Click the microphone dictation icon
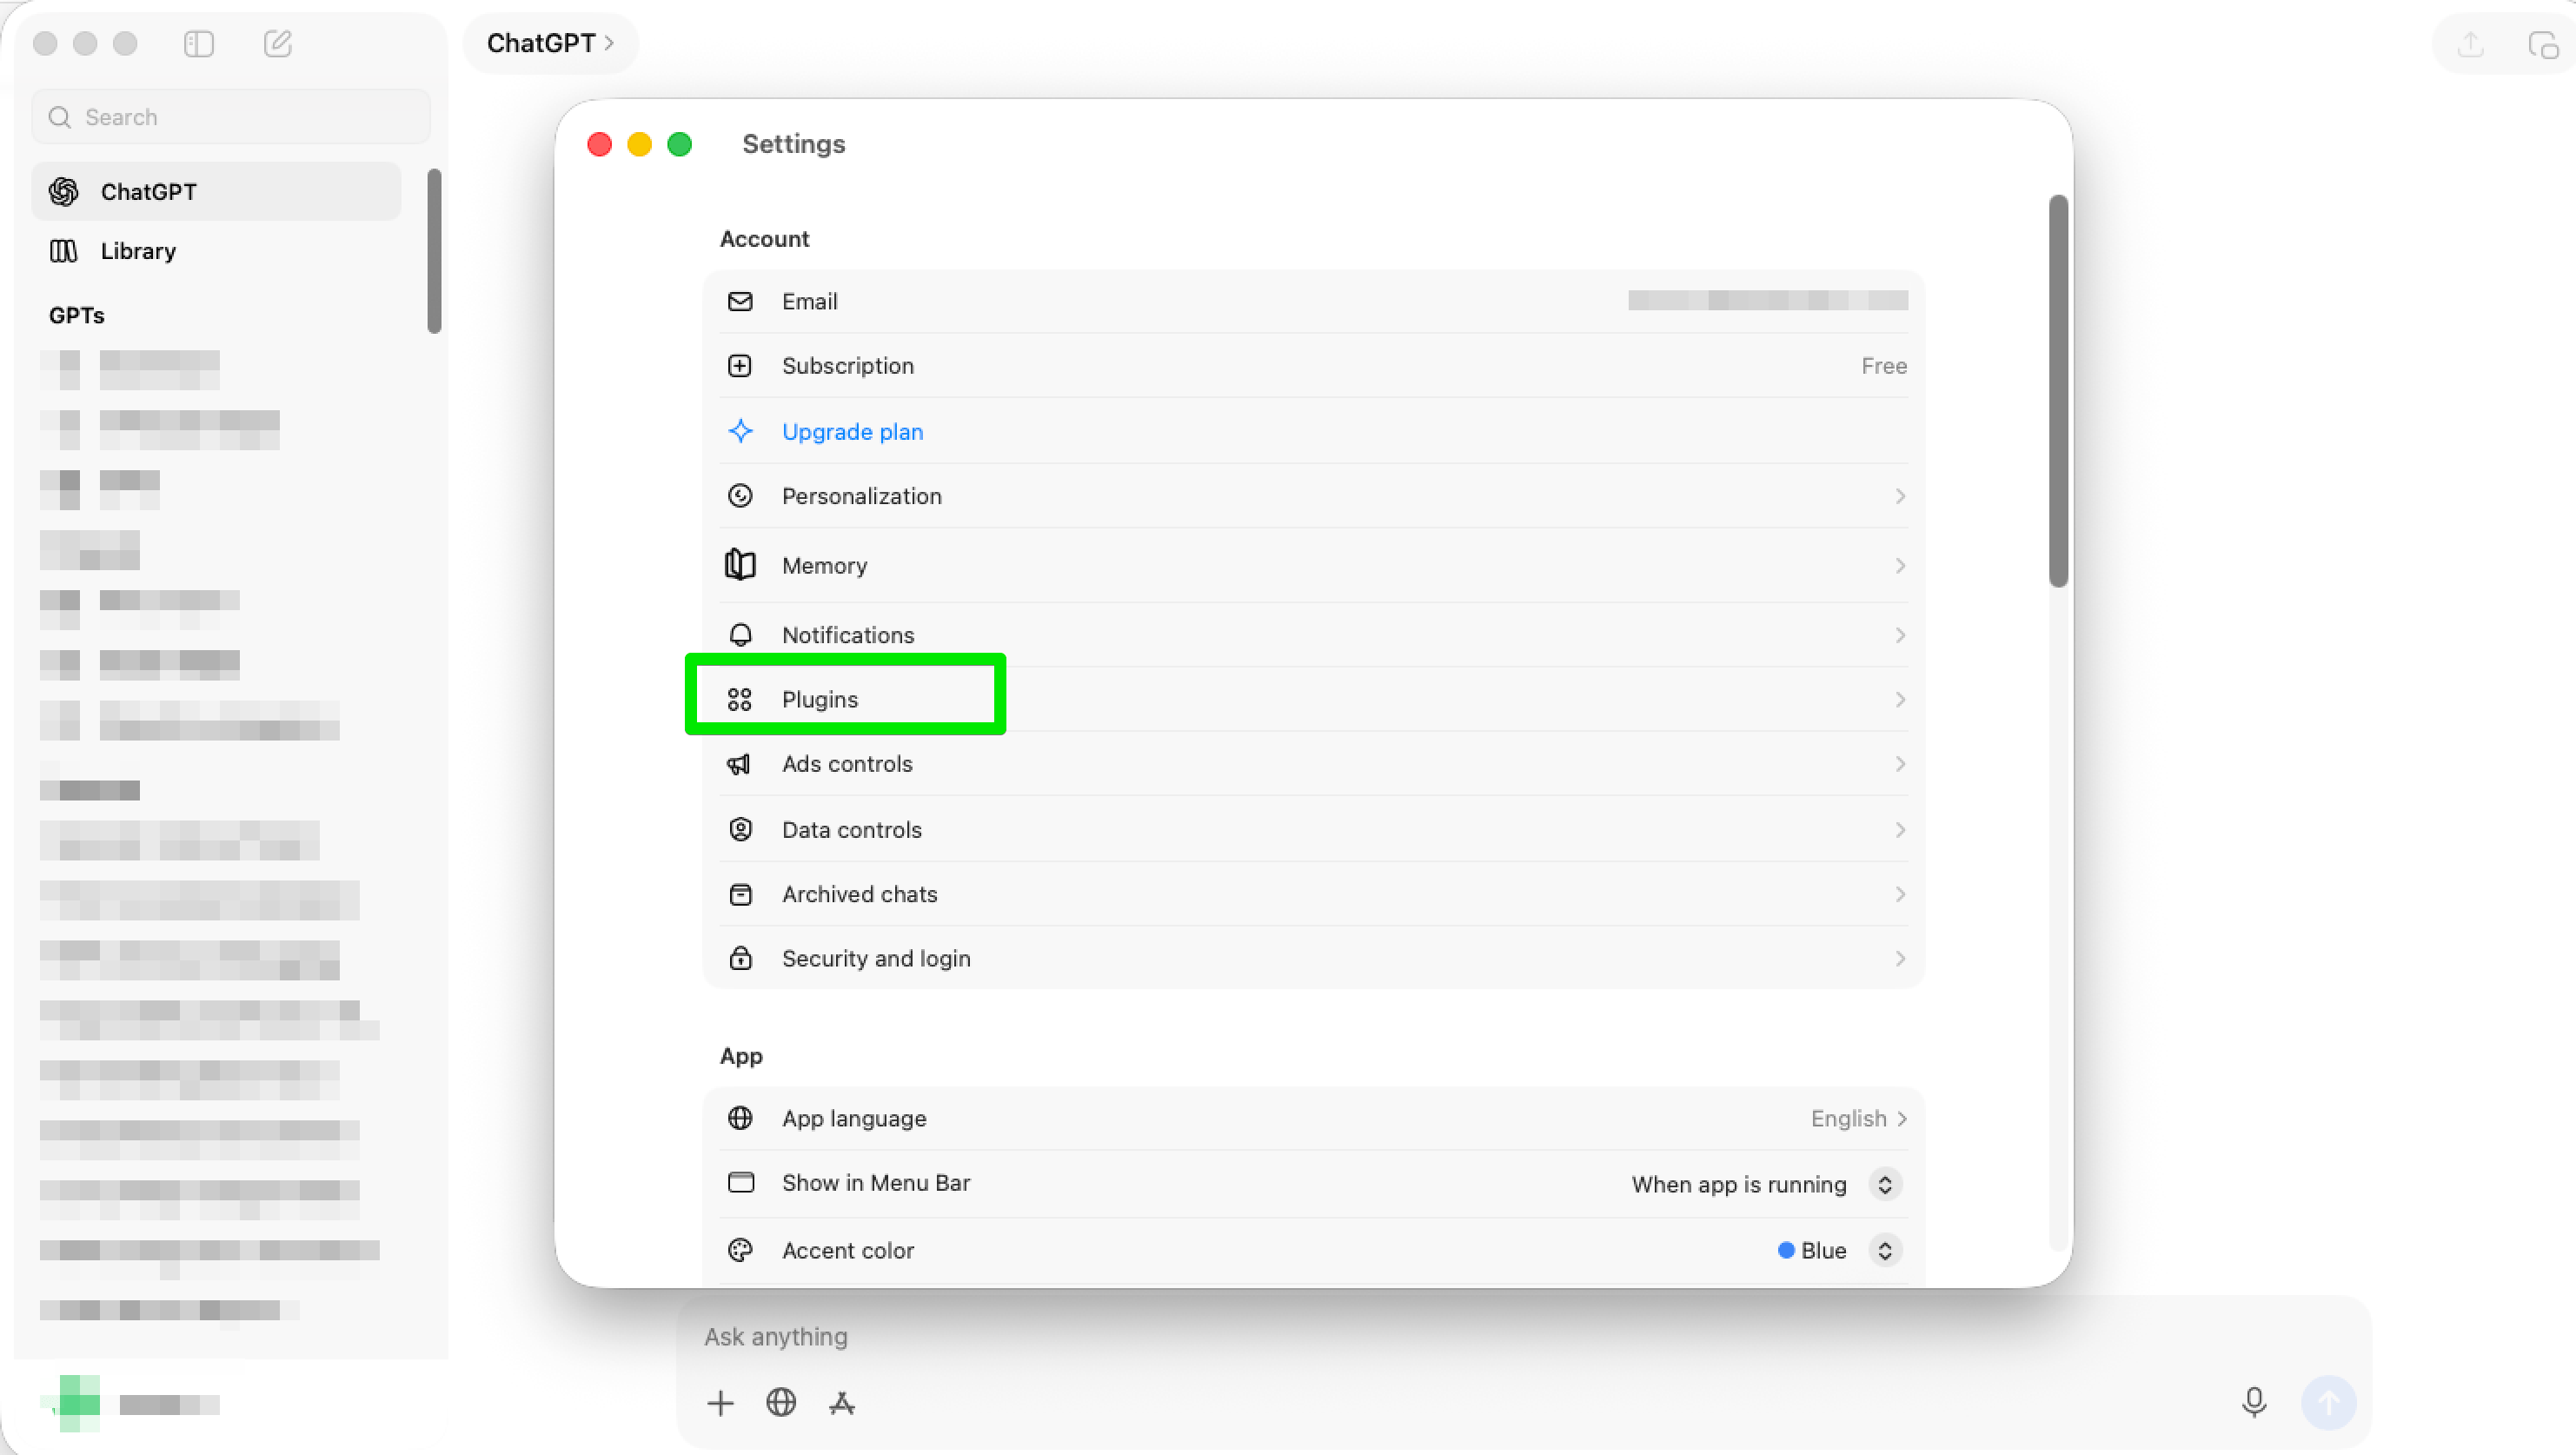This screenshot has width=2576, height=1455. pos(2254,1402)
